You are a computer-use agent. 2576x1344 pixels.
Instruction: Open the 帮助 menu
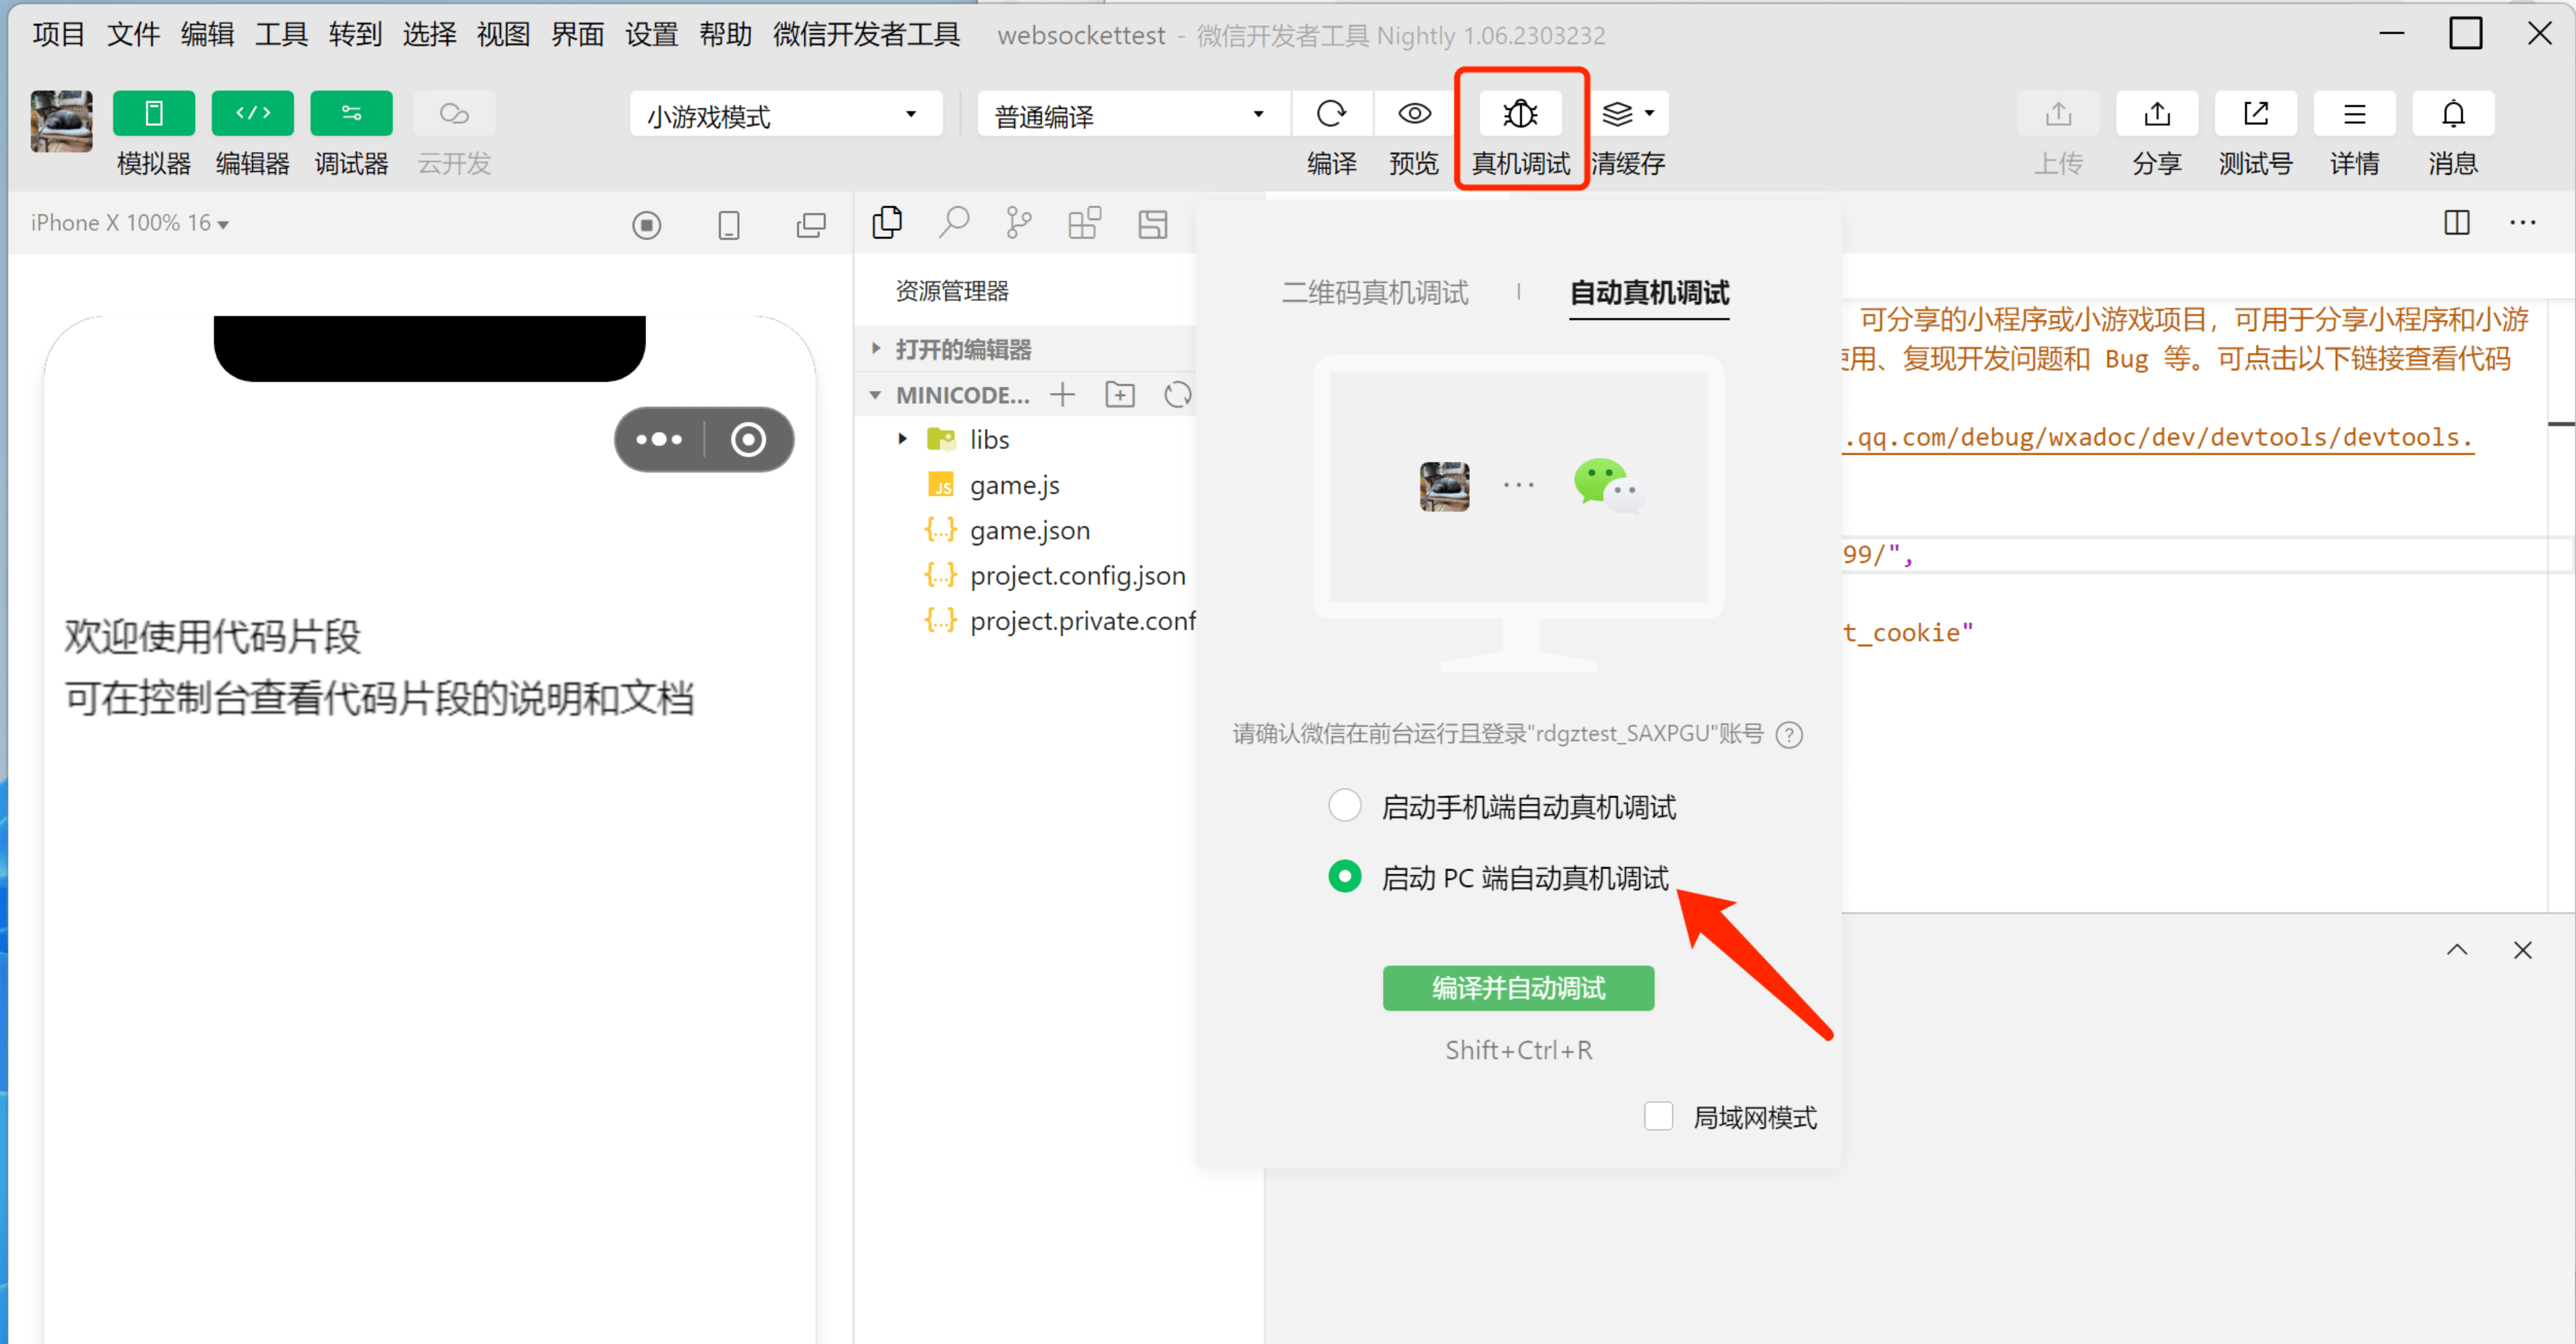pyautogui.click(x=725, y=35)
